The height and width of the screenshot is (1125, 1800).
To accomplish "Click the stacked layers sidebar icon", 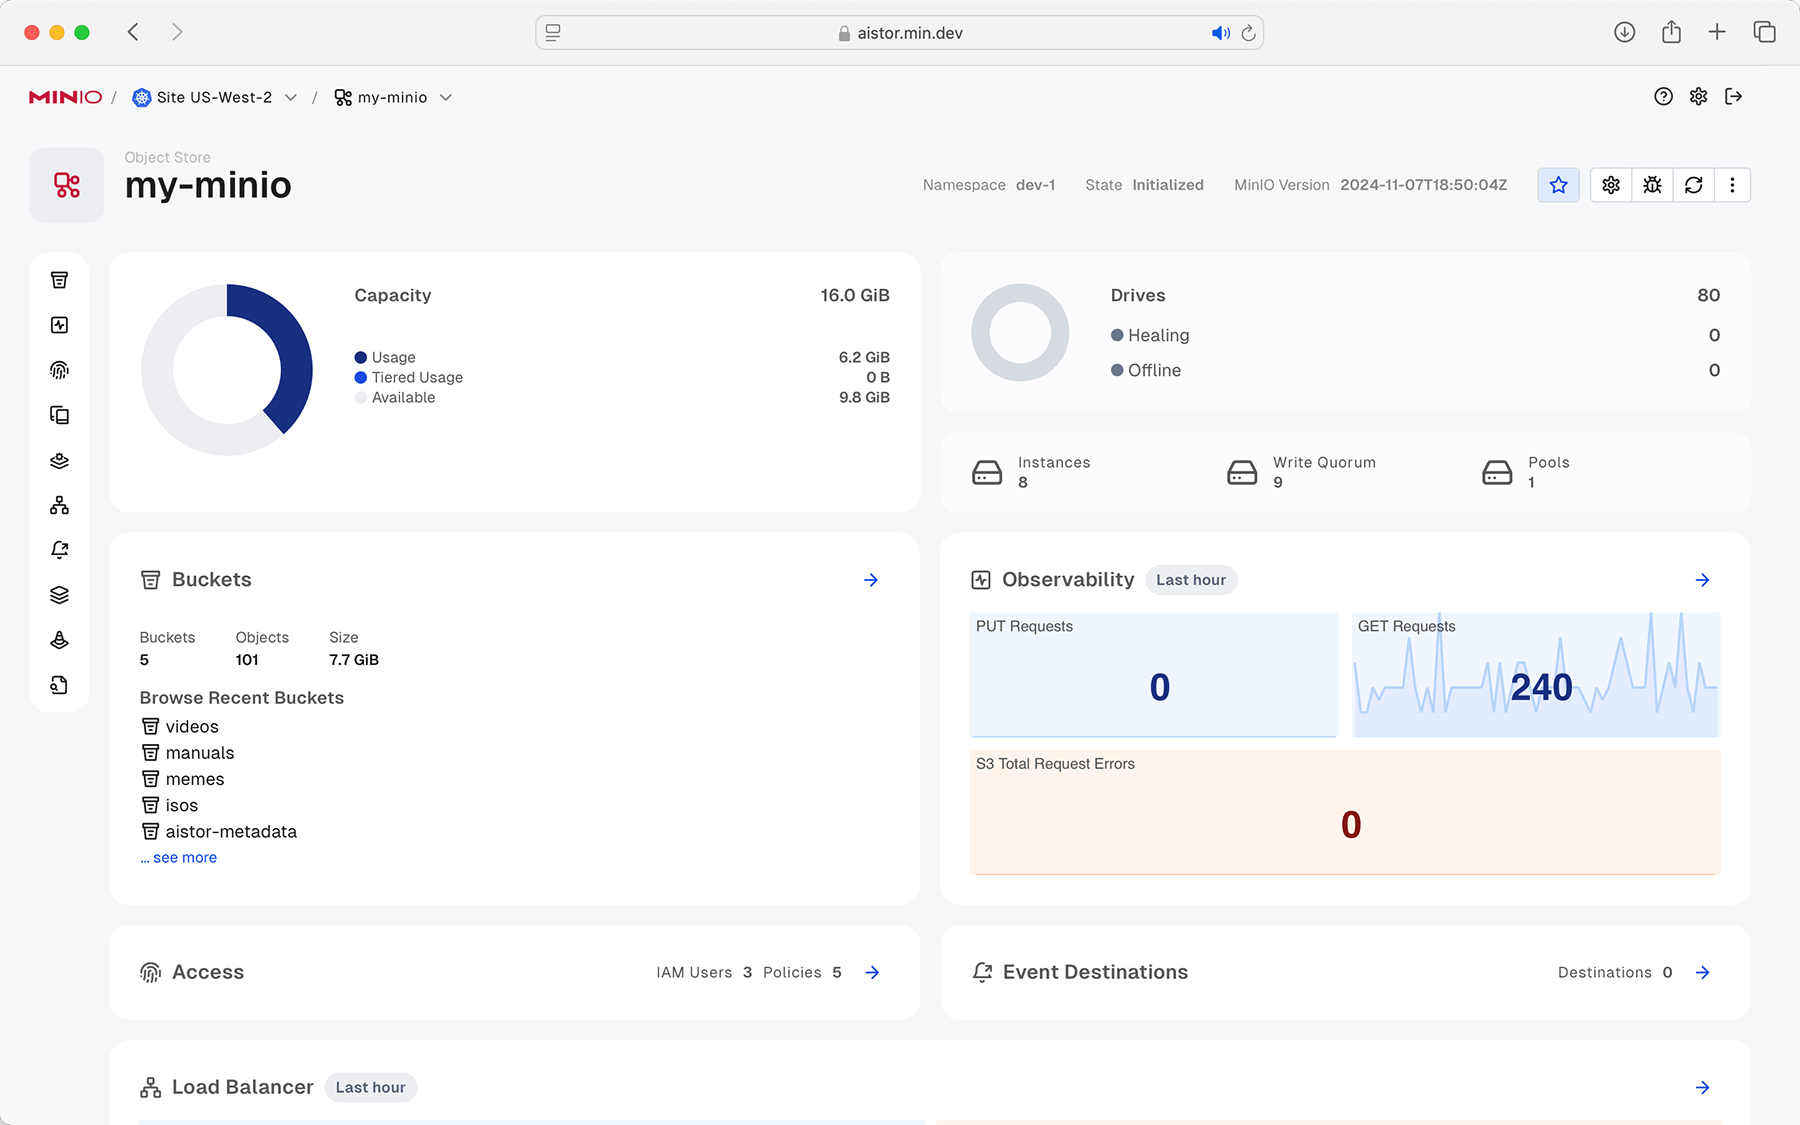I will (x=59, y=595).
